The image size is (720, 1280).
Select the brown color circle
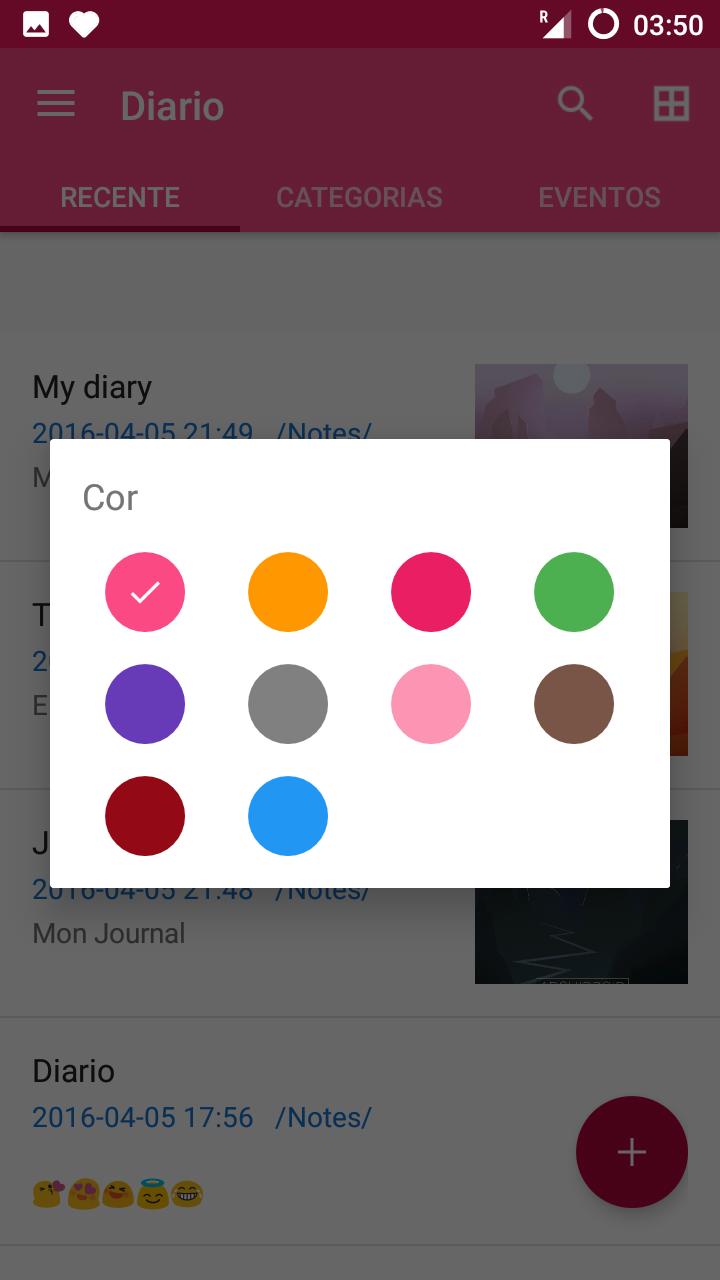tap(574, 704)
